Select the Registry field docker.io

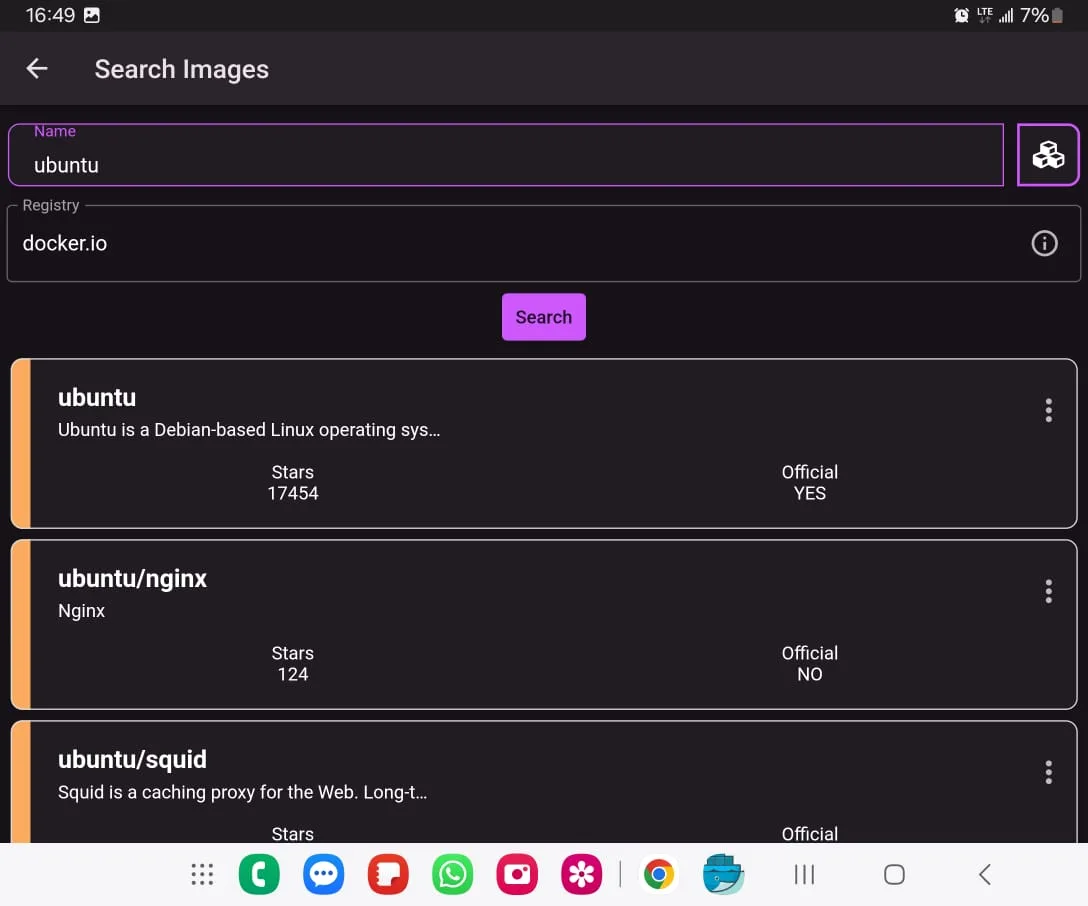543,243
